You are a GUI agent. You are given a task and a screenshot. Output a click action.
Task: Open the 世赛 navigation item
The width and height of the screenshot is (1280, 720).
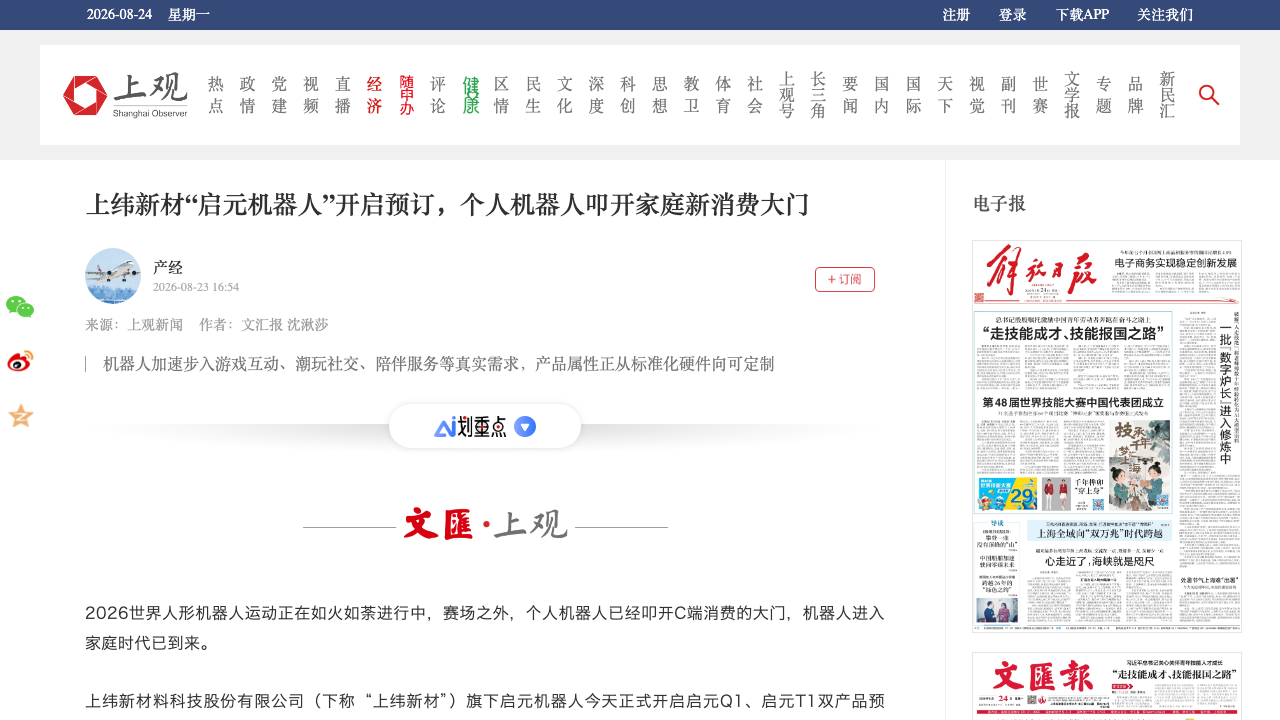(1041, 95)
